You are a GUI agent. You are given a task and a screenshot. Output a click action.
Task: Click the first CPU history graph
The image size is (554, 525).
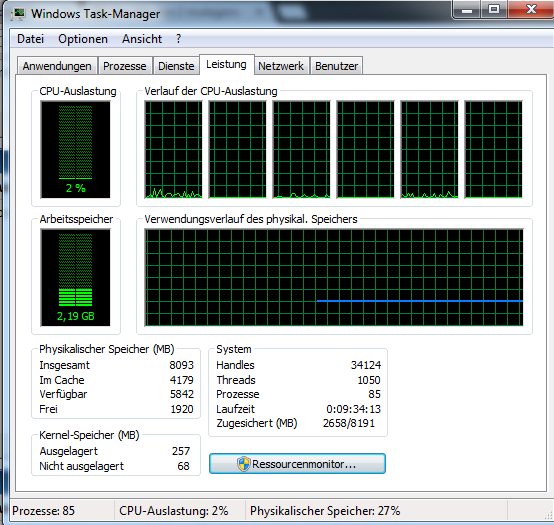173,149
